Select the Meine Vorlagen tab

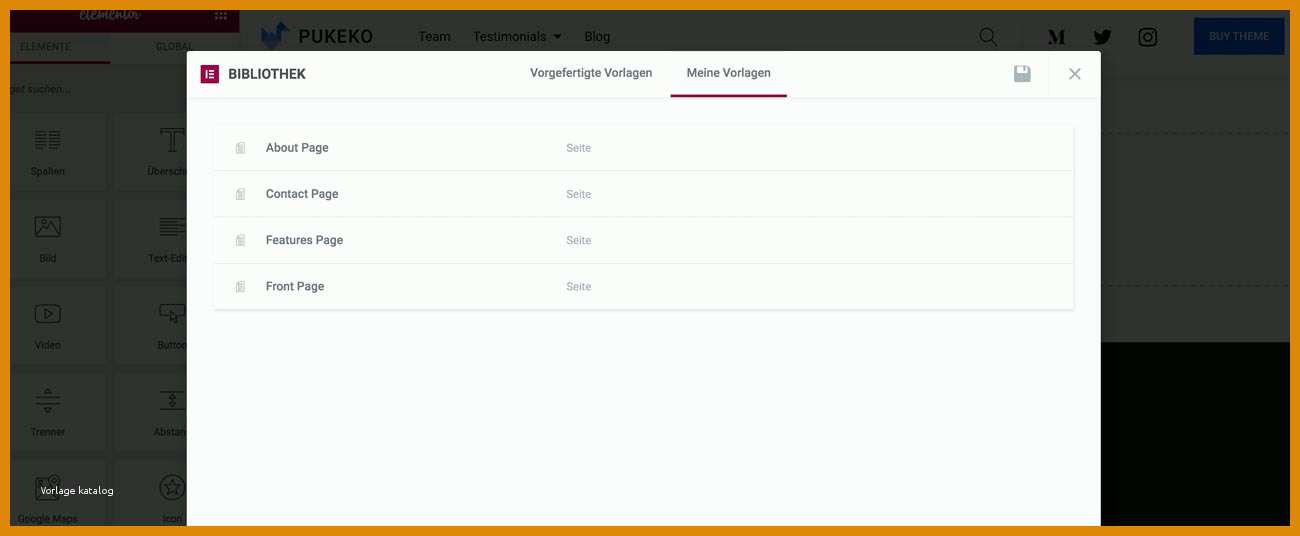pos(728,73)
